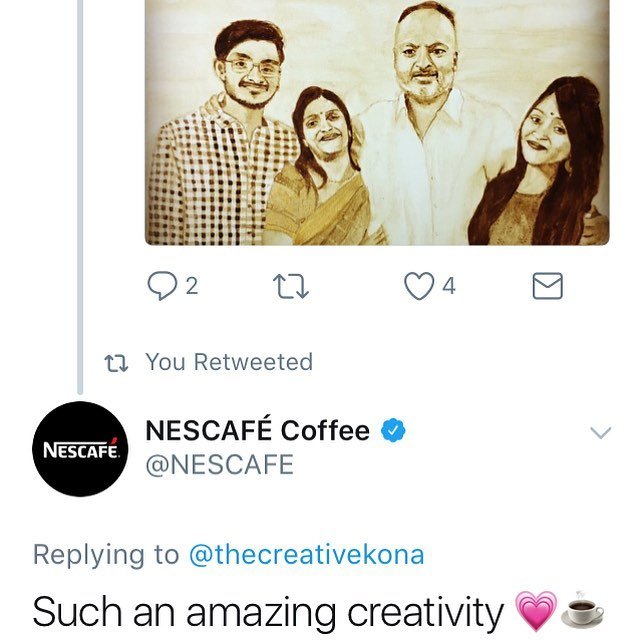The image size is (642, 644).
Task: Tap the NESCAFÉ Coffee display name
Action: point(257,431)
